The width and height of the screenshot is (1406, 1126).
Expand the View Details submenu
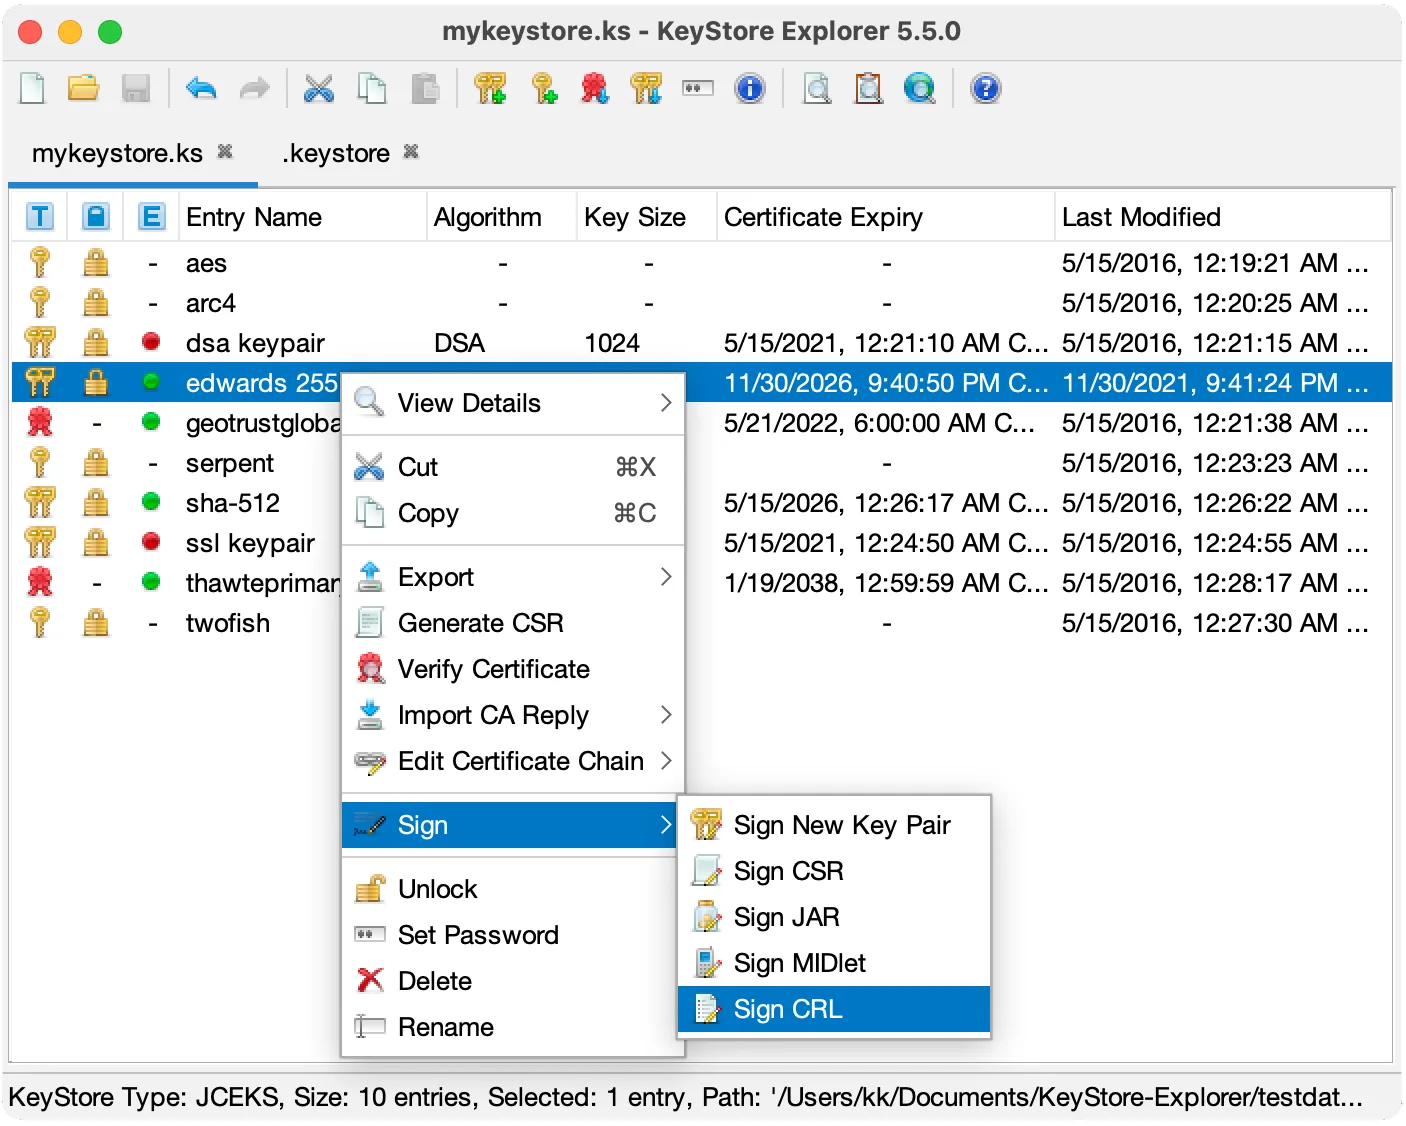(x=513, y=403)
